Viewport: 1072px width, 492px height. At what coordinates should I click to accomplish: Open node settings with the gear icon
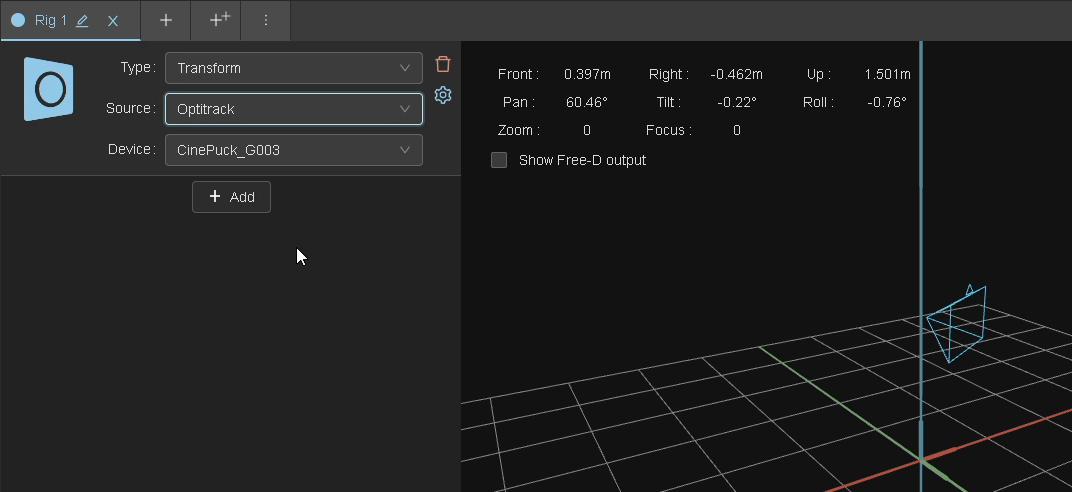443,95
